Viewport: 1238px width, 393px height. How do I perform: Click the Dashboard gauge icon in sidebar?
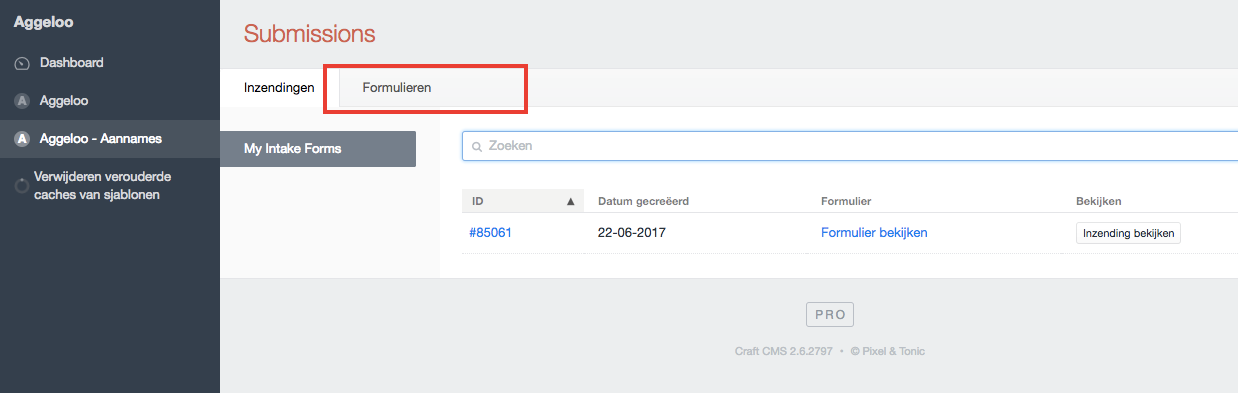[22, 63]
